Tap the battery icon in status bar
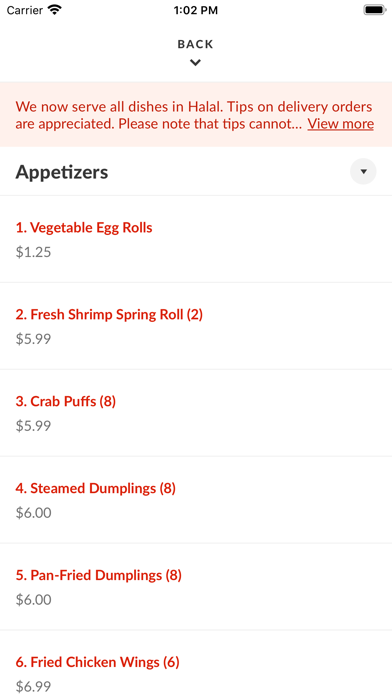This screenshot has width=392, height=696. click(375, 10)
